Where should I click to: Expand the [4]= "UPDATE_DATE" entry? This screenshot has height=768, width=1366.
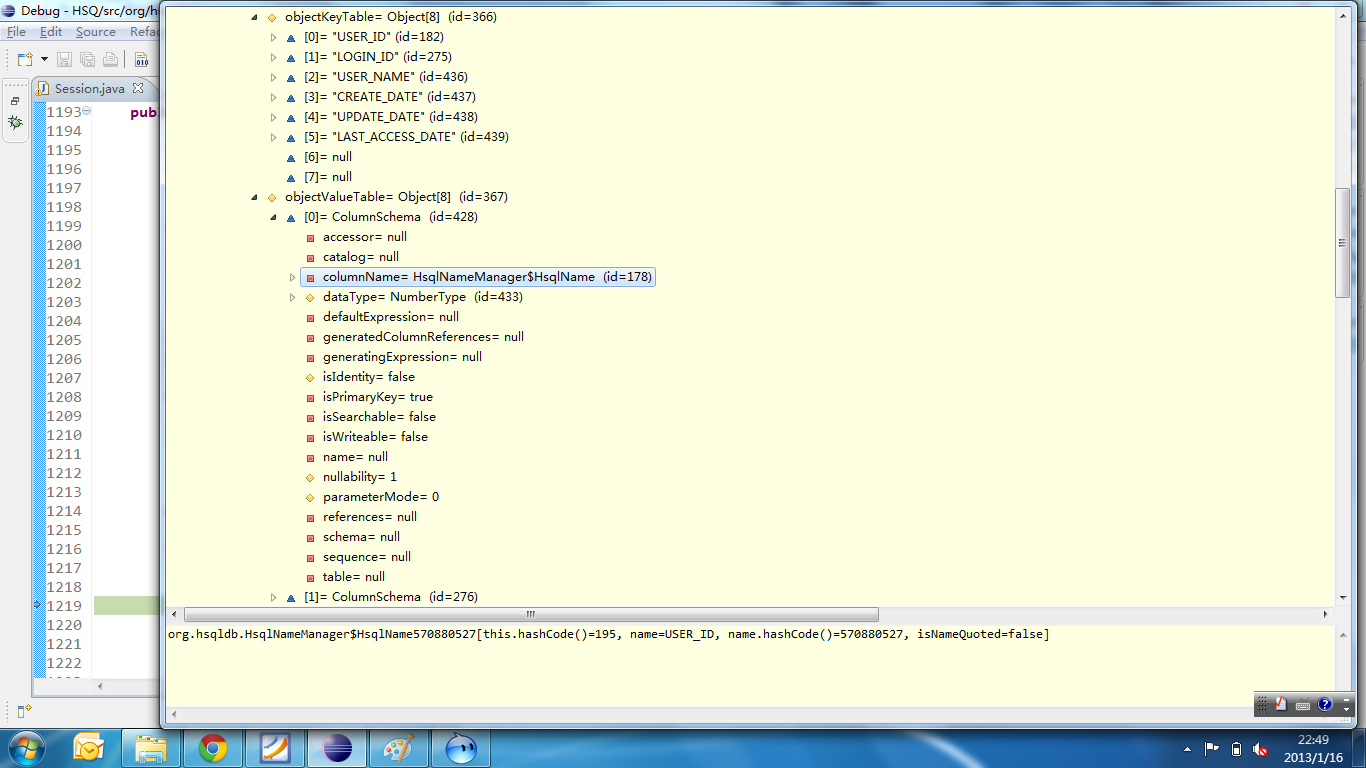(273, 117)
